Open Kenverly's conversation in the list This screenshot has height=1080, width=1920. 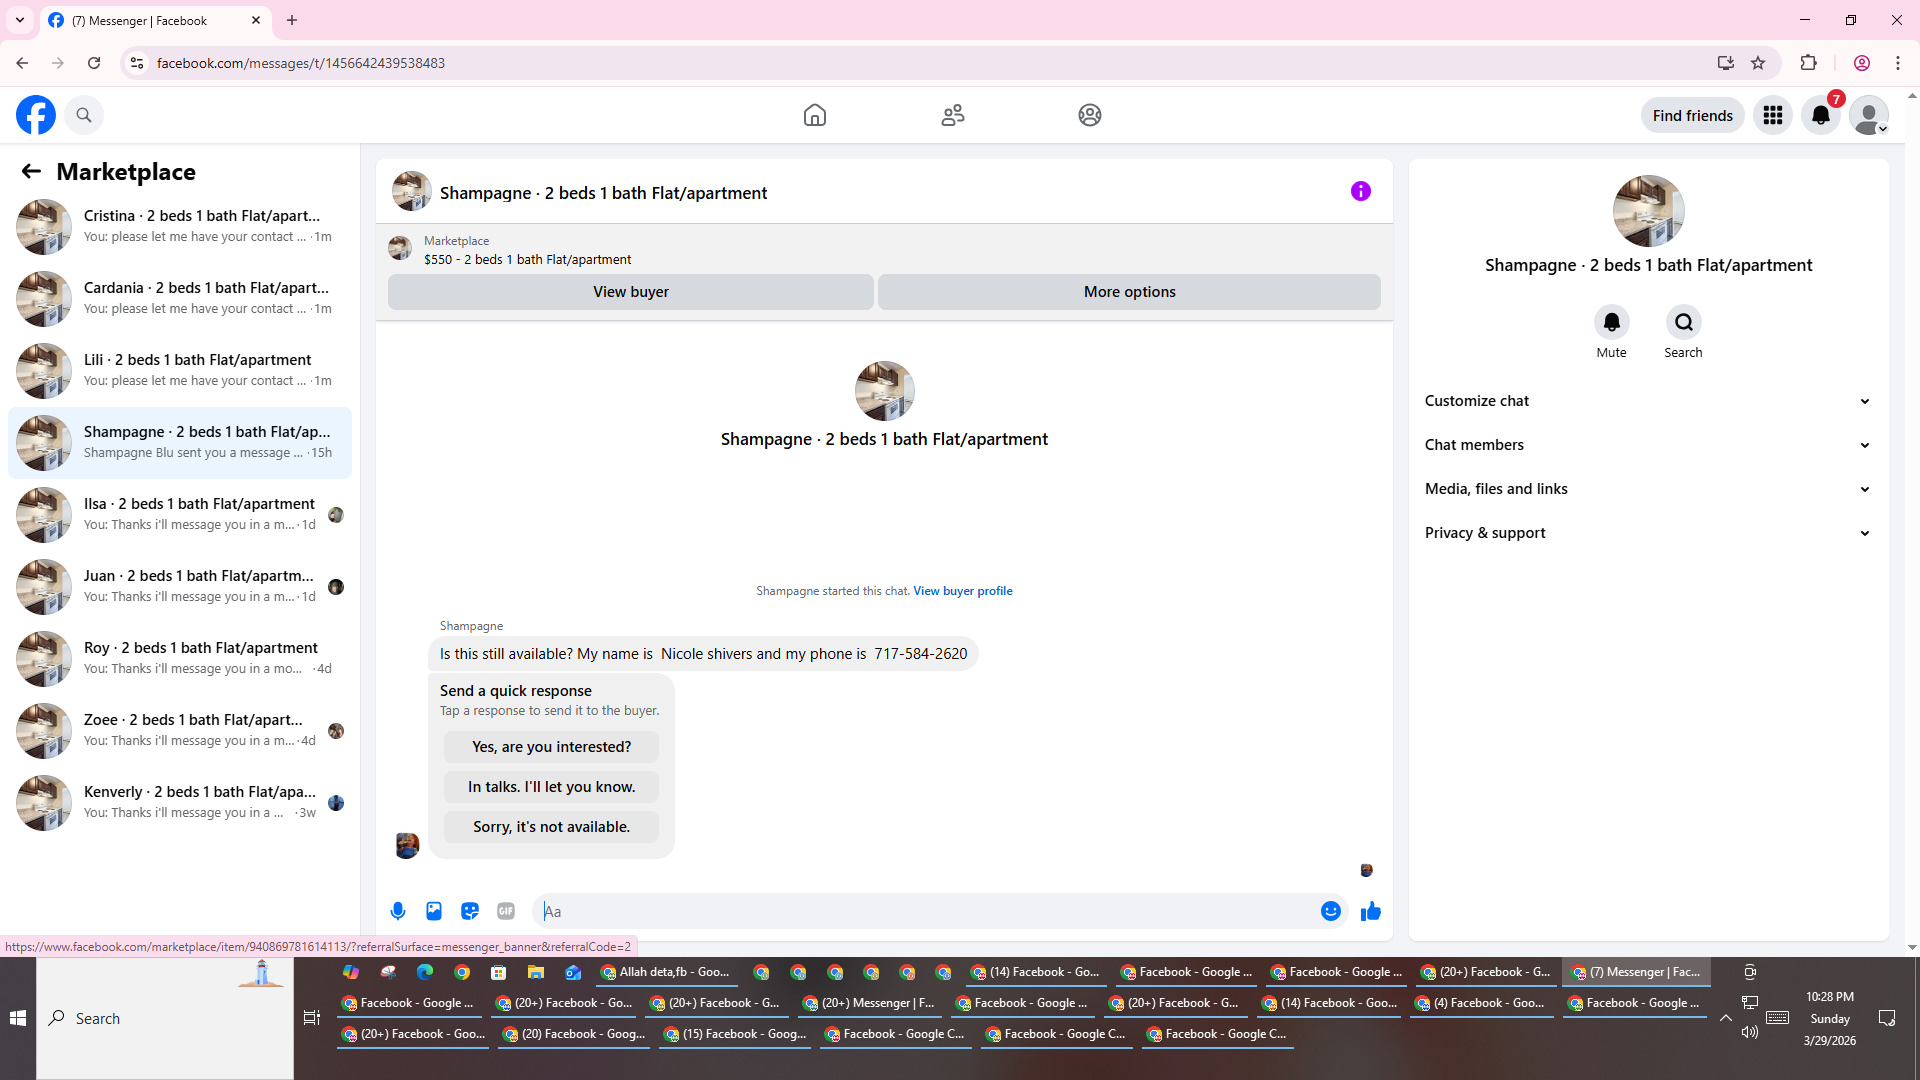point(180,802)
